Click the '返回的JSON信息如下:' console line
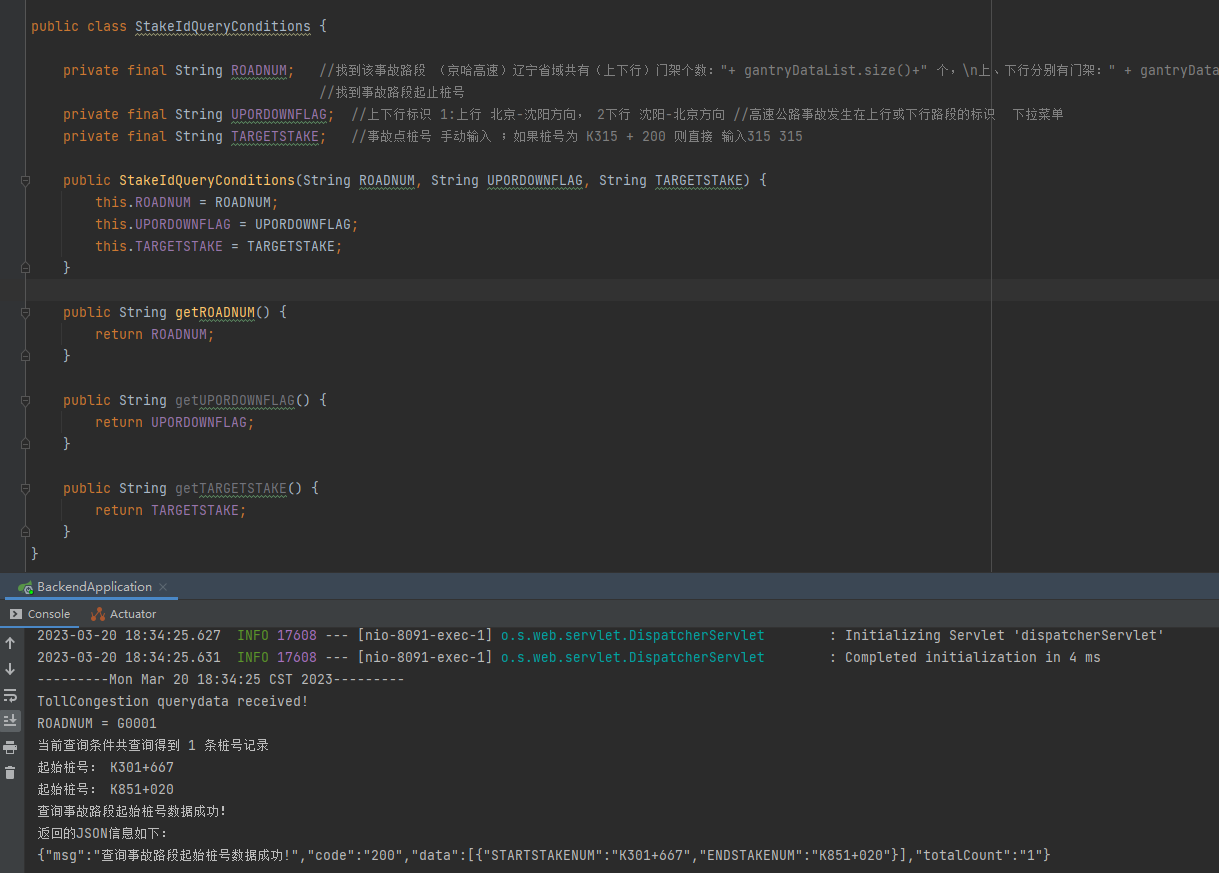Screen dimensions: 1219x873 coord(103,833)
